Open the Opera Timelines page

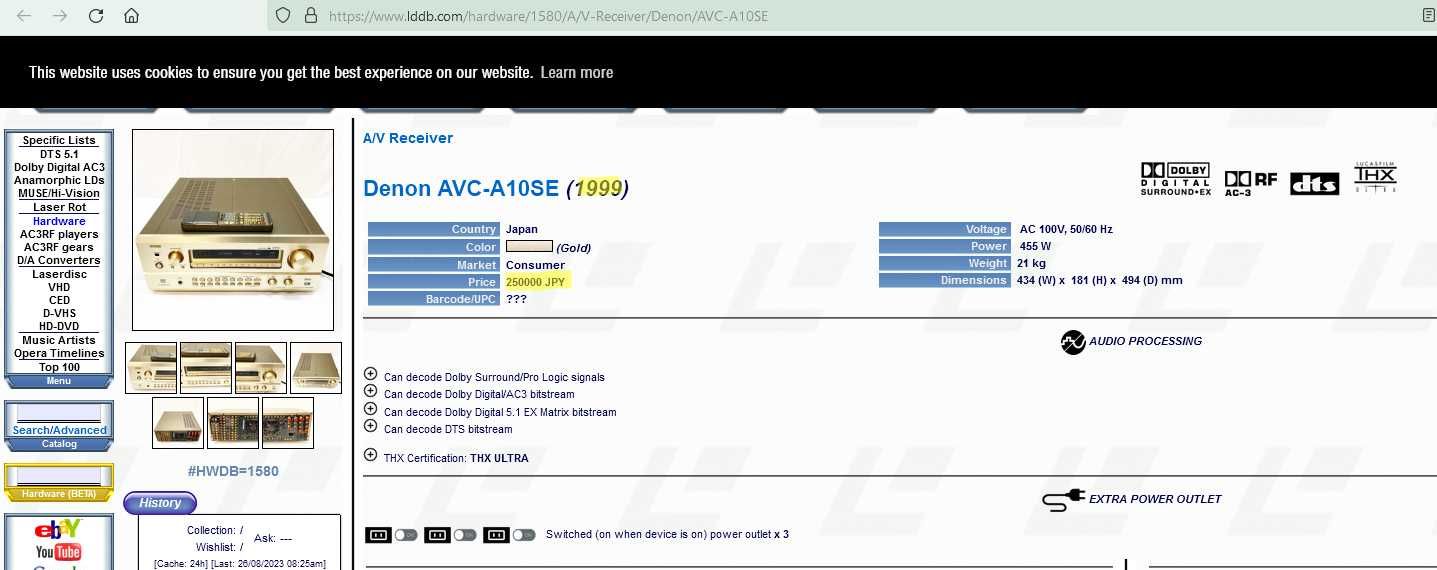coord(59,353)
